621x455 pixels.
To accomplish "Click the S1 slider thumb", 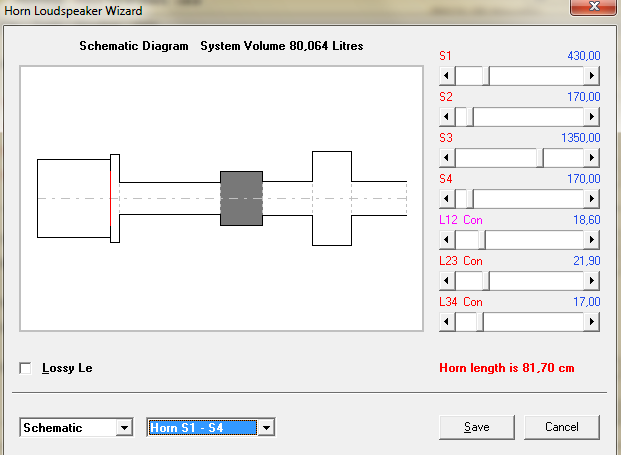I will coord(486,76).
